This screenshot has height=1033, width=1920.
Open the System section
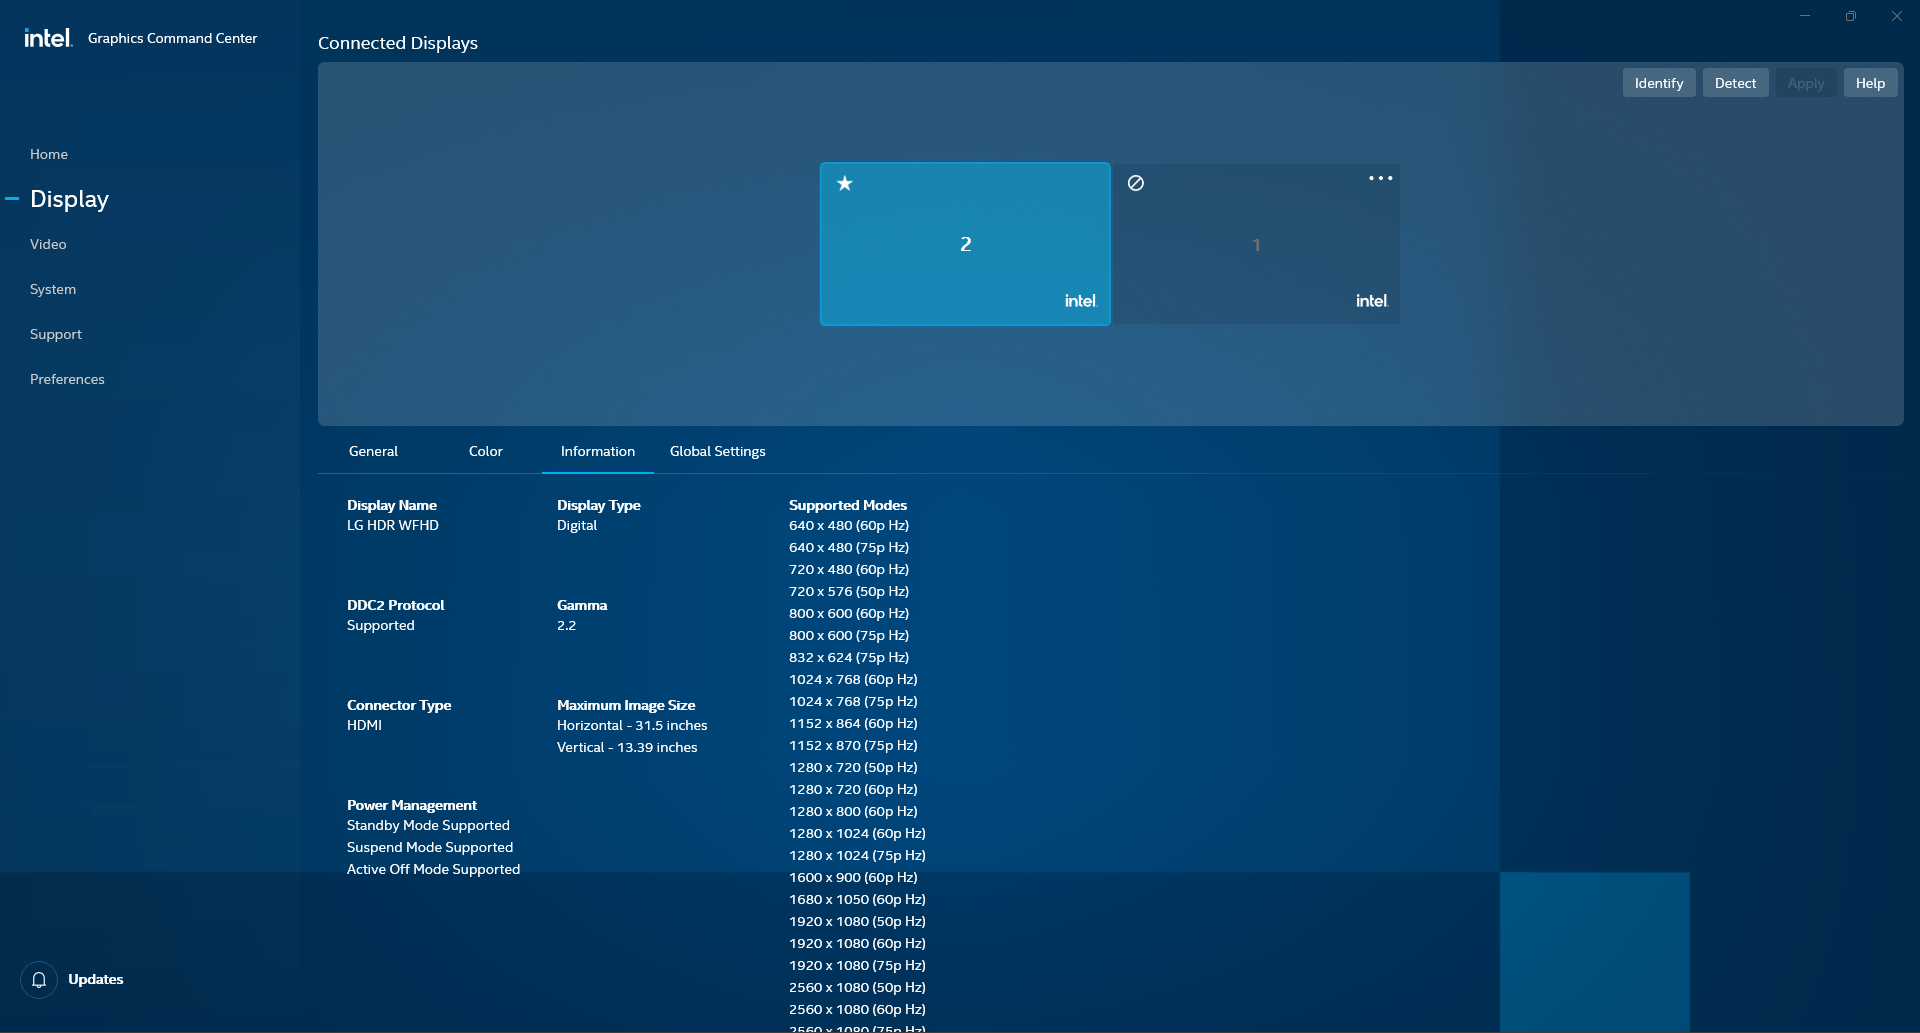(53, 289)
